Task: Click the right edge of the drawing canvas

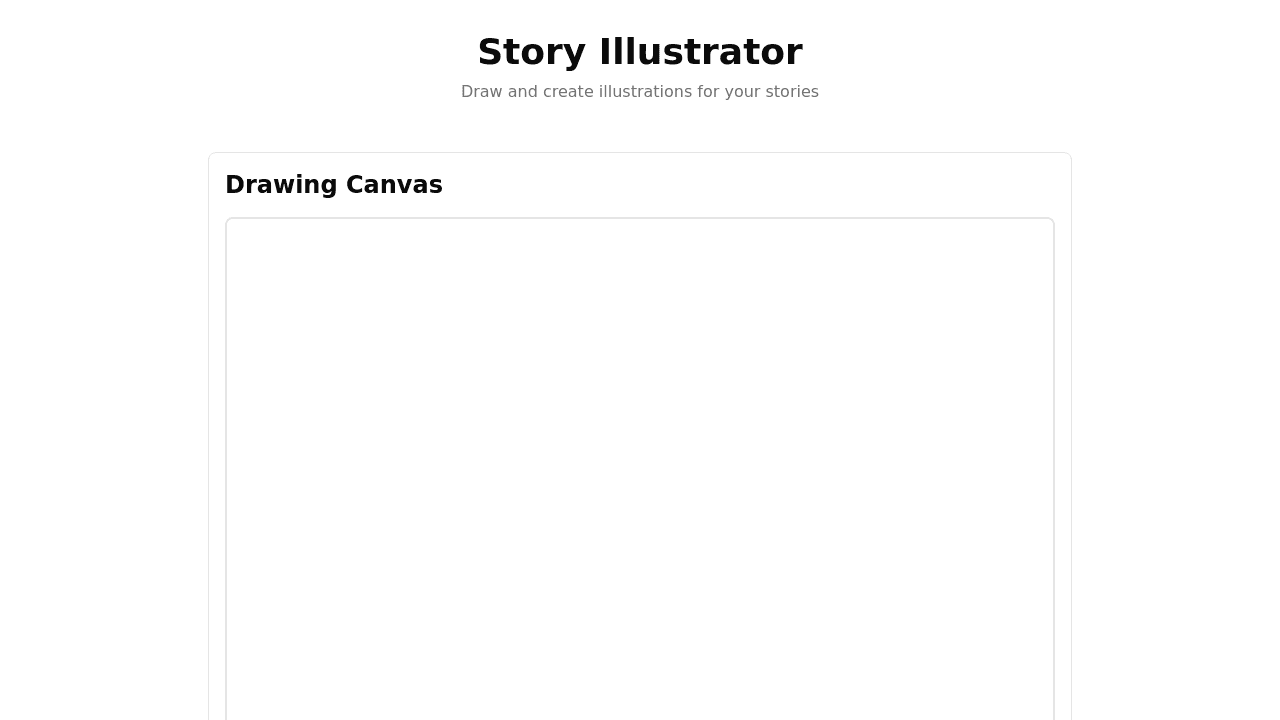Action: [1051, 470]
